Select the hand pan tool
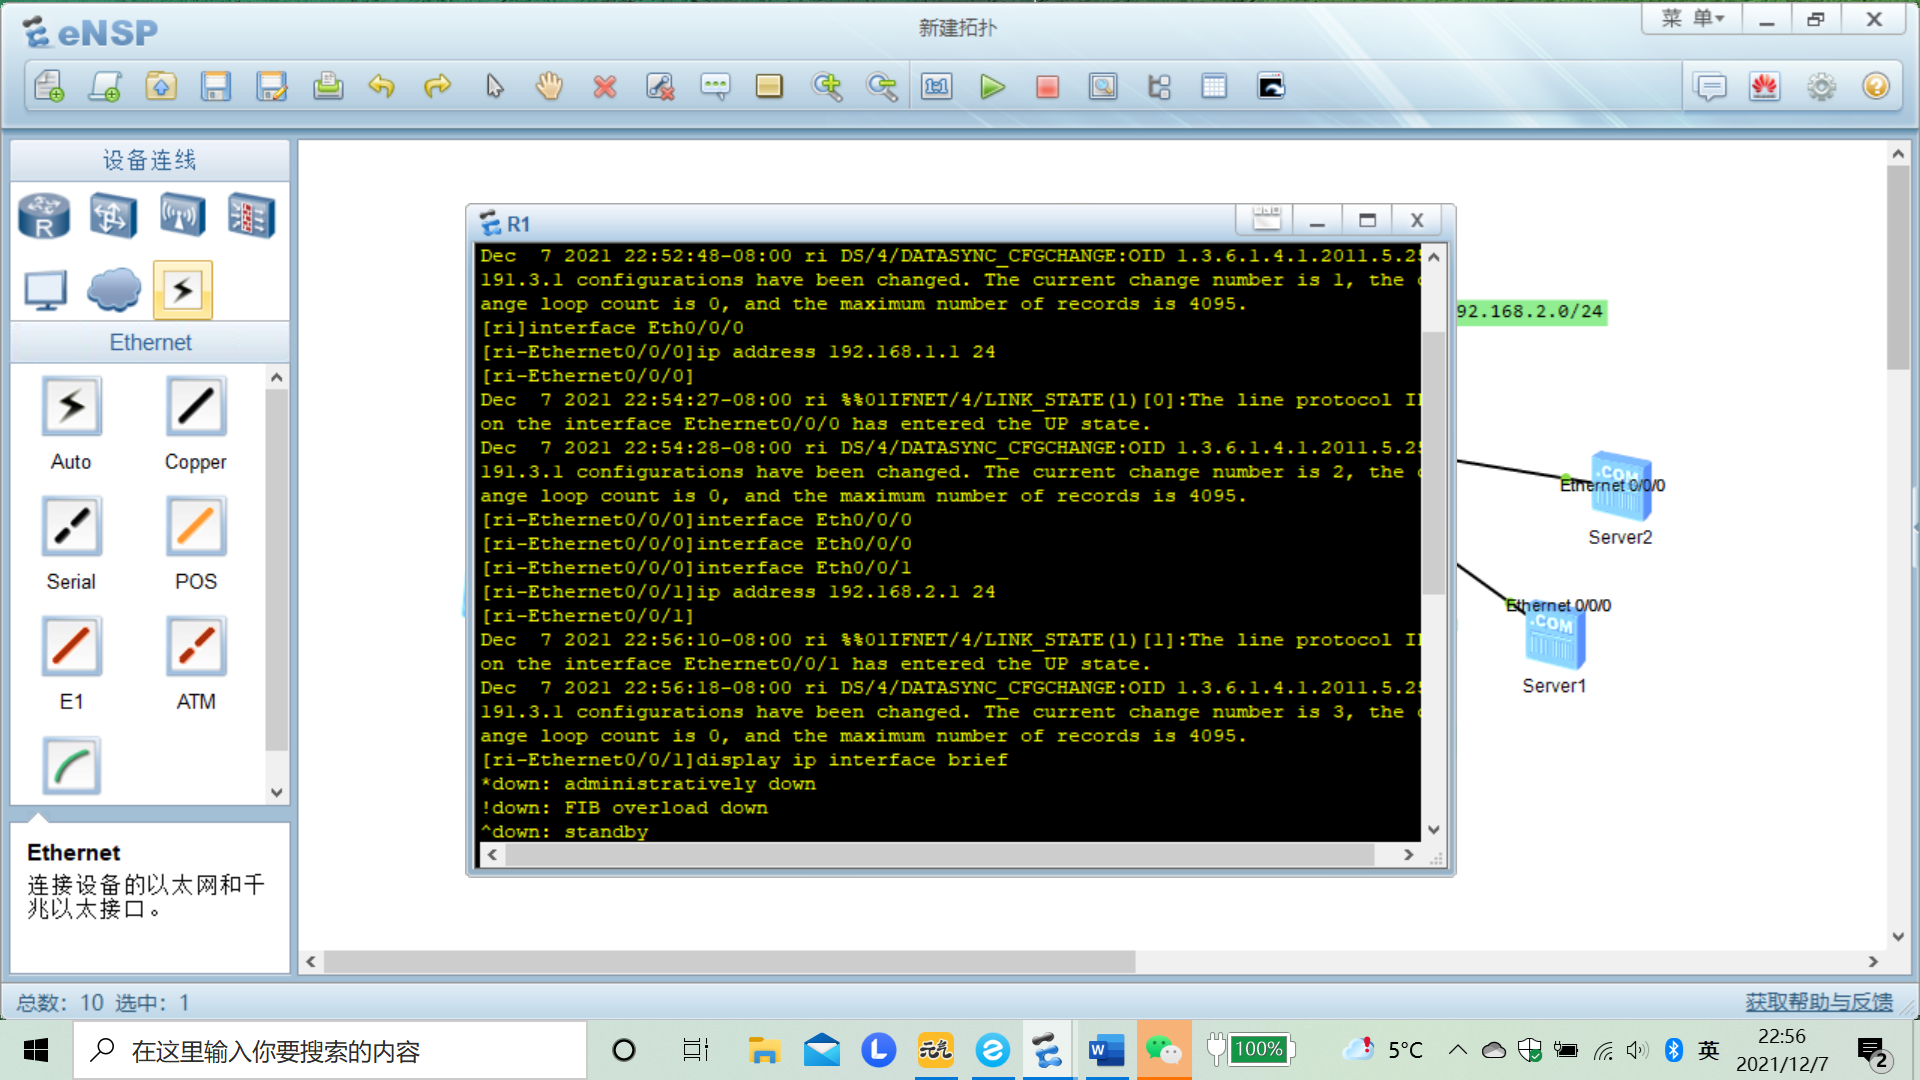 pos(549,87)
